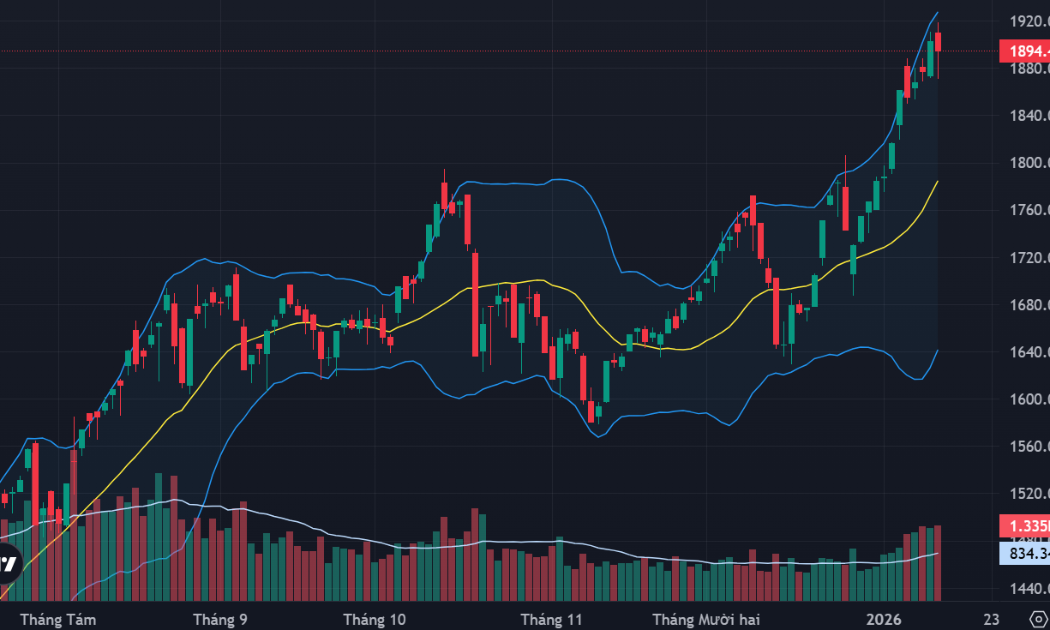Click the red 1894 current price label
Screen dimensions: 1050x630
(x=1024, y=51)
